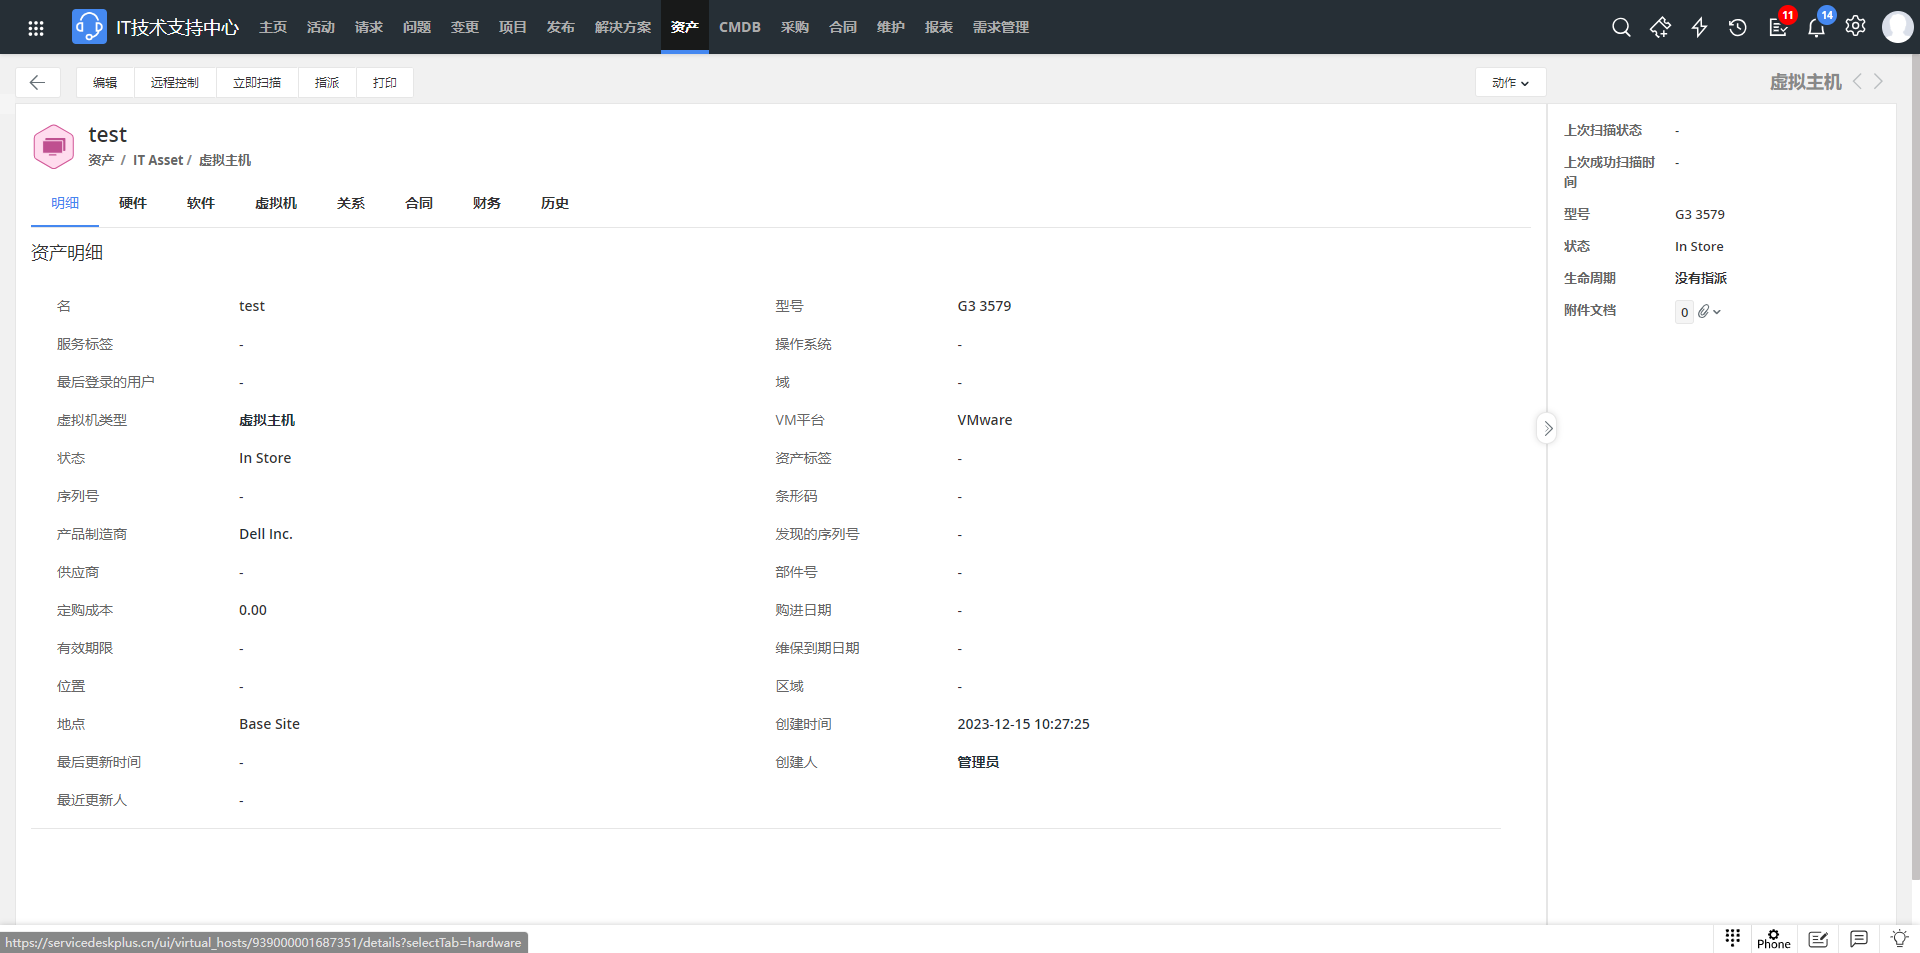Viewport: 1920px width, 953px height.
Task: Open the chat bubble icon in bottom bar
Action: click(x=1858, y=939)
